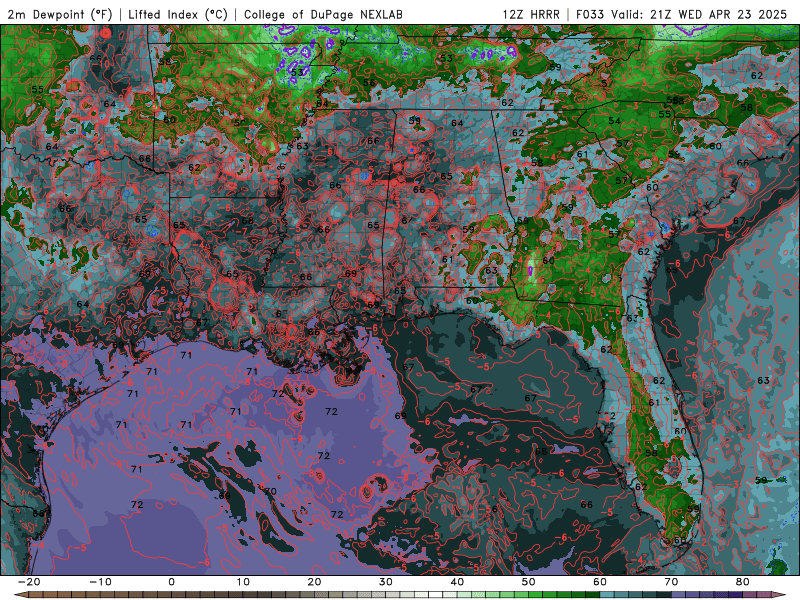Click the 20 label on the color scale
Image resolution: width=800 pixels, height=600 pixels.
(314, 582)
